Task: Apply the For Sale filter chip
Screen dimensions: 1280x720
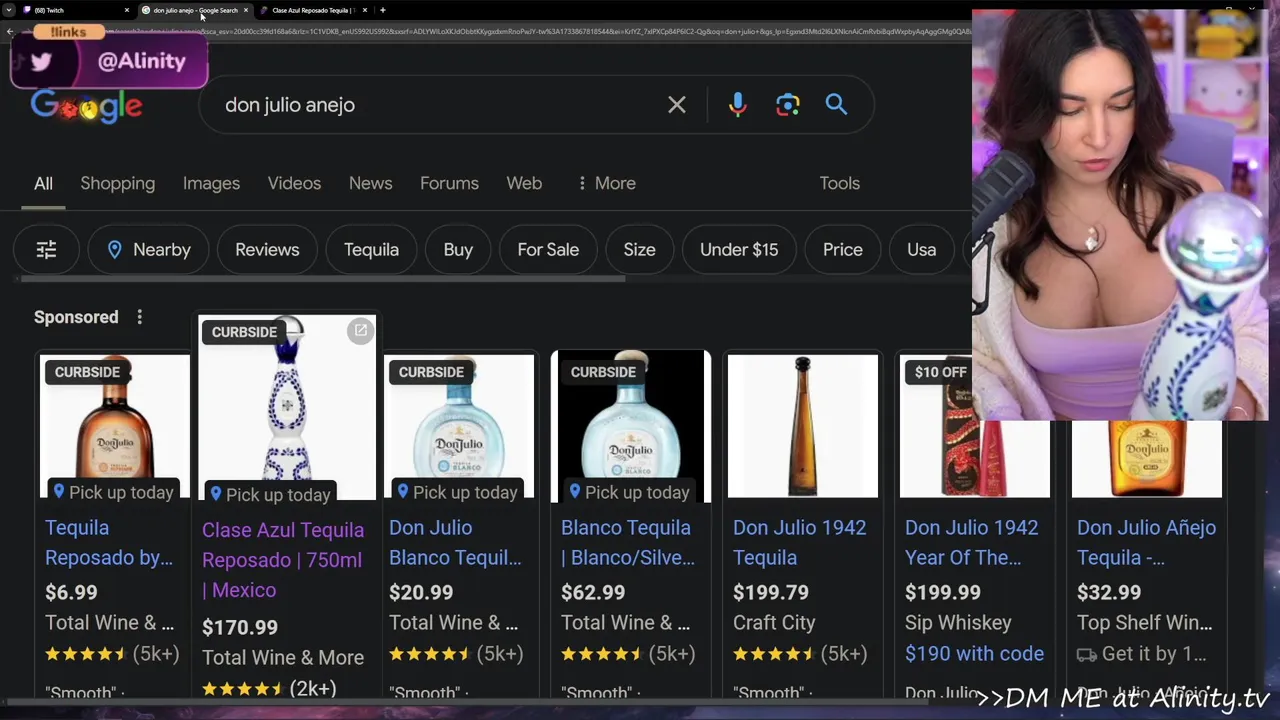Action: click(548, 250)
